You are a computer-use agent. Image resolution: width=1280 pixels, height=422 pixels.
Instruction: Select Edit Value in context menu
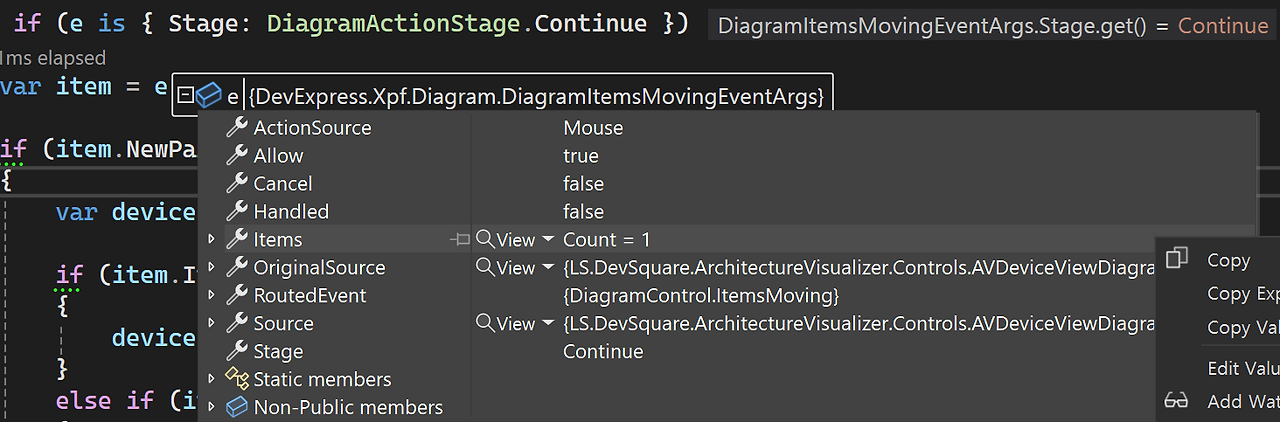click(x=1242, y=368)
